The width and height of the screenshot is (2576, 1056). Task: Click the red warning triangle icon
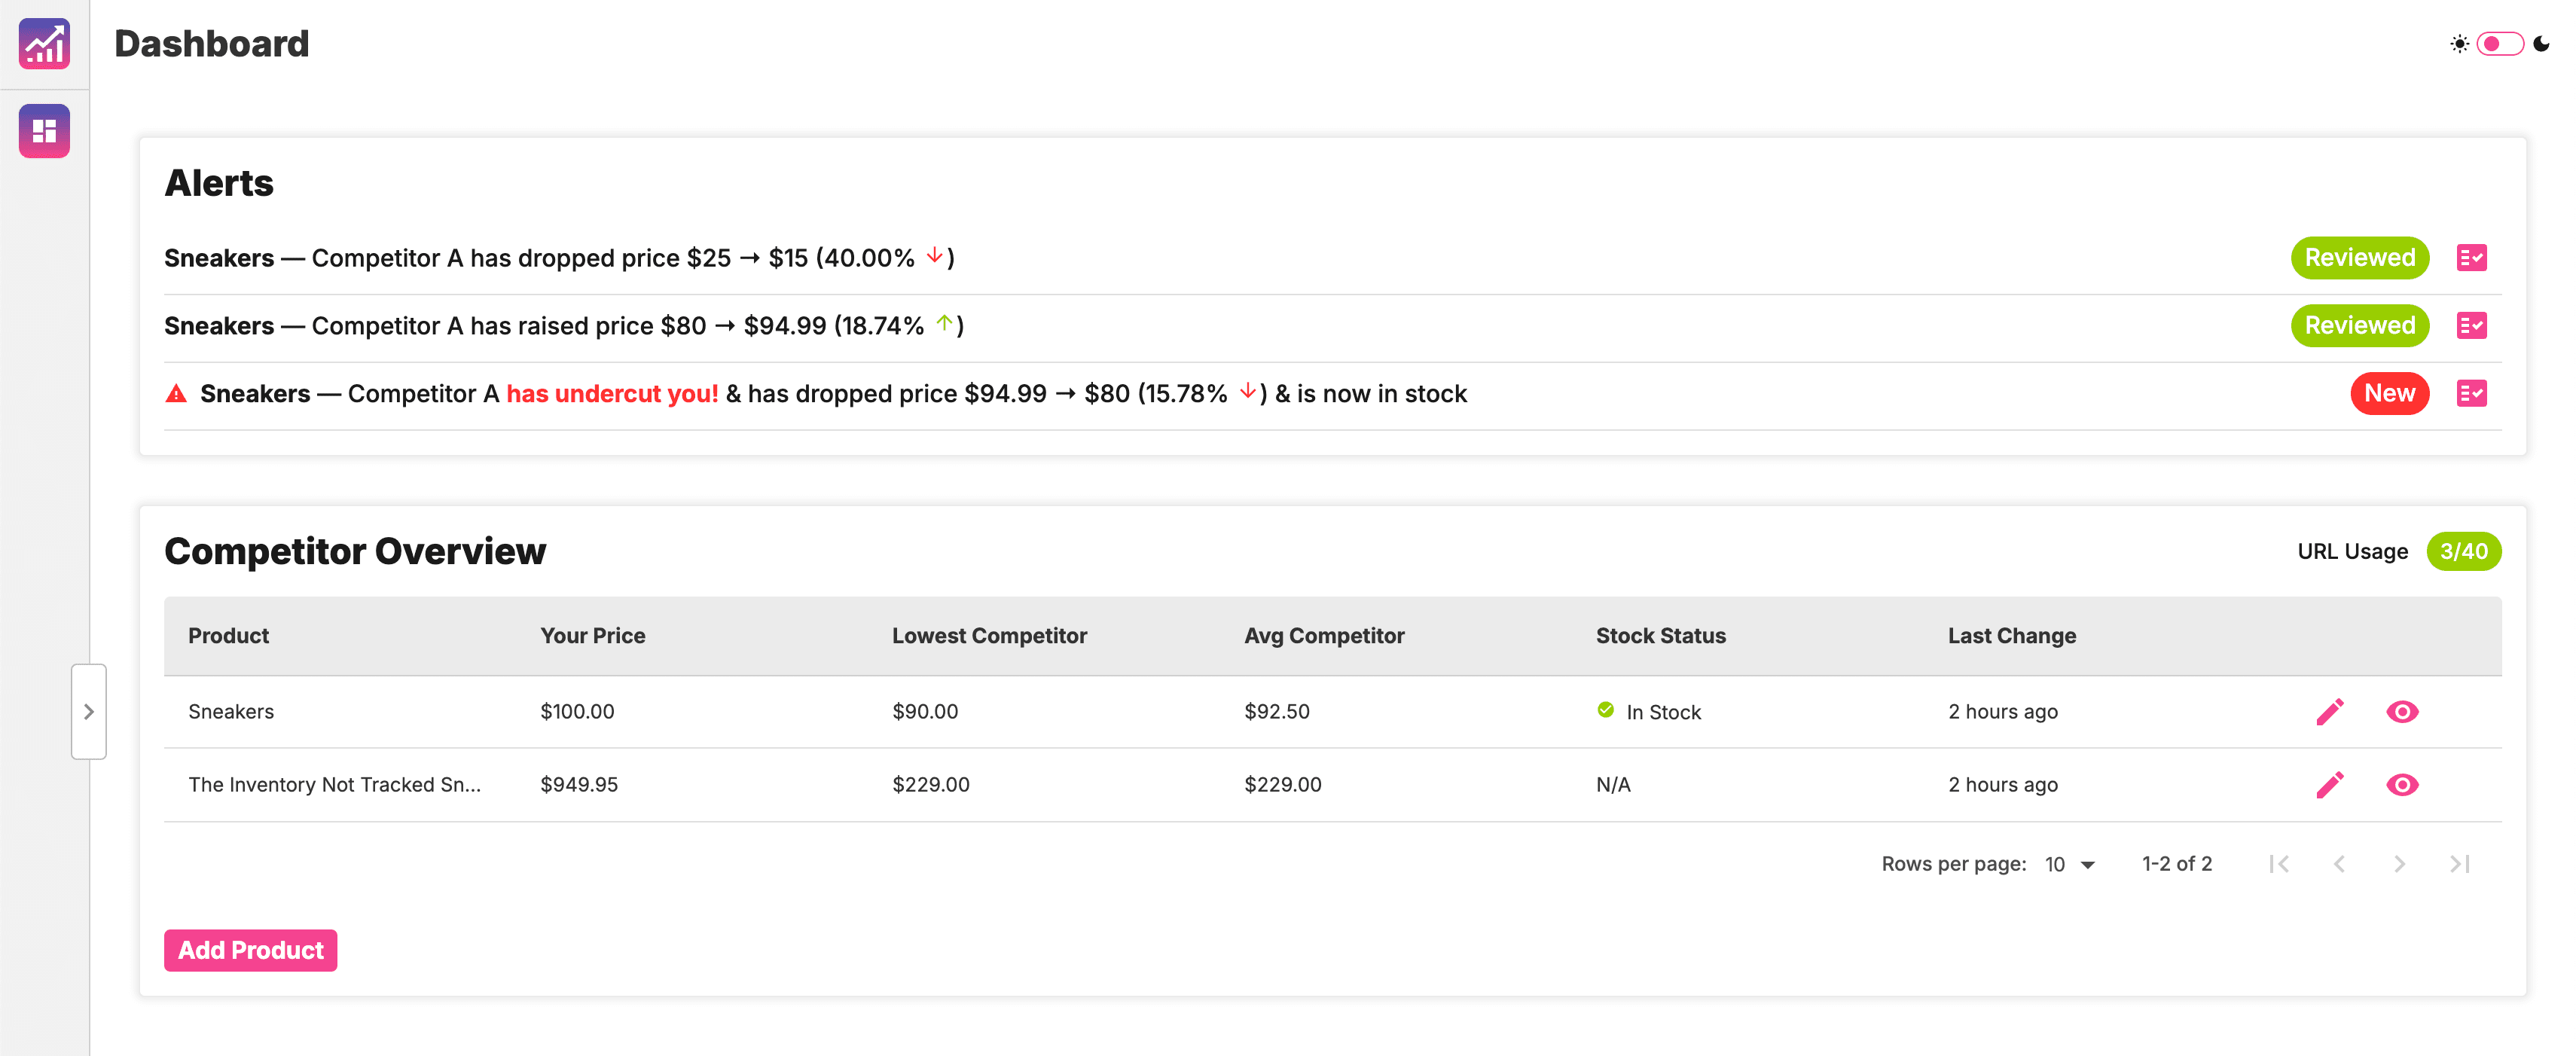click(176, 394)
